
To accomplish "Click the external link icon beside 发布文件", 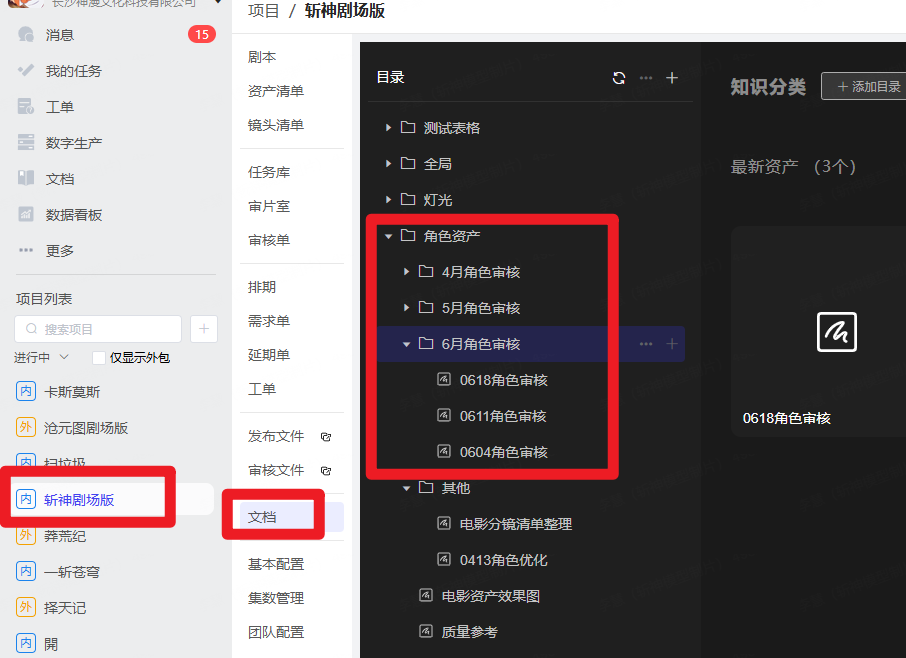I will [x=326, y=437].
